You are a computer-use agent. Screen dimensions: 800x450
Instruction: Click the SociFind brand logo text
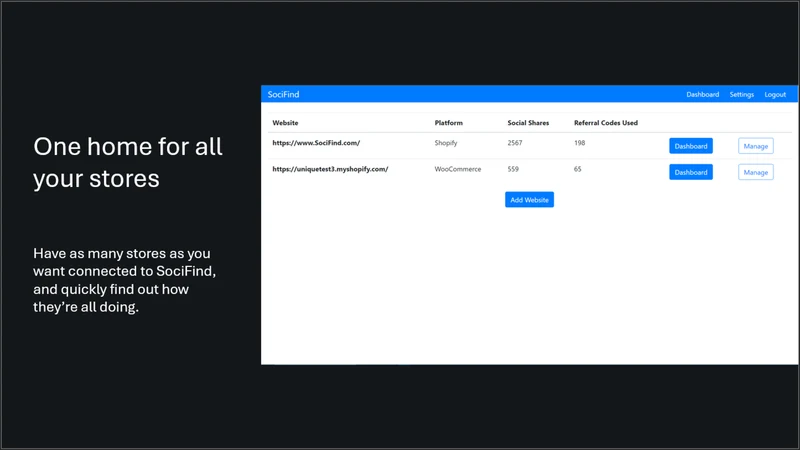coord(283,94)
